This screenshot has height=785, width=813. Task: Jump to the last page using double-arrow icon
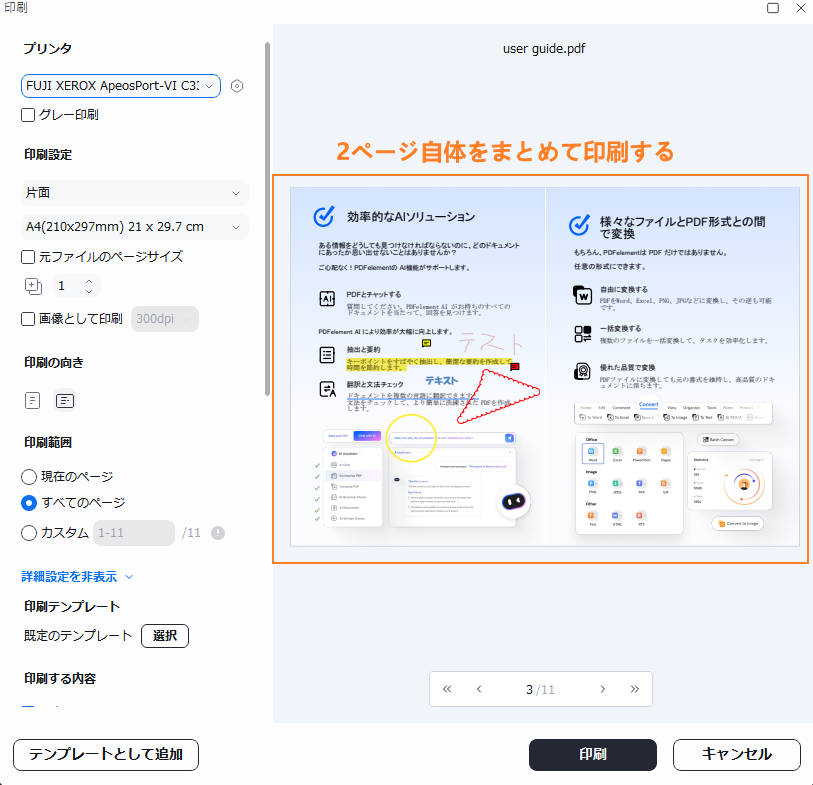click(633, 689)
